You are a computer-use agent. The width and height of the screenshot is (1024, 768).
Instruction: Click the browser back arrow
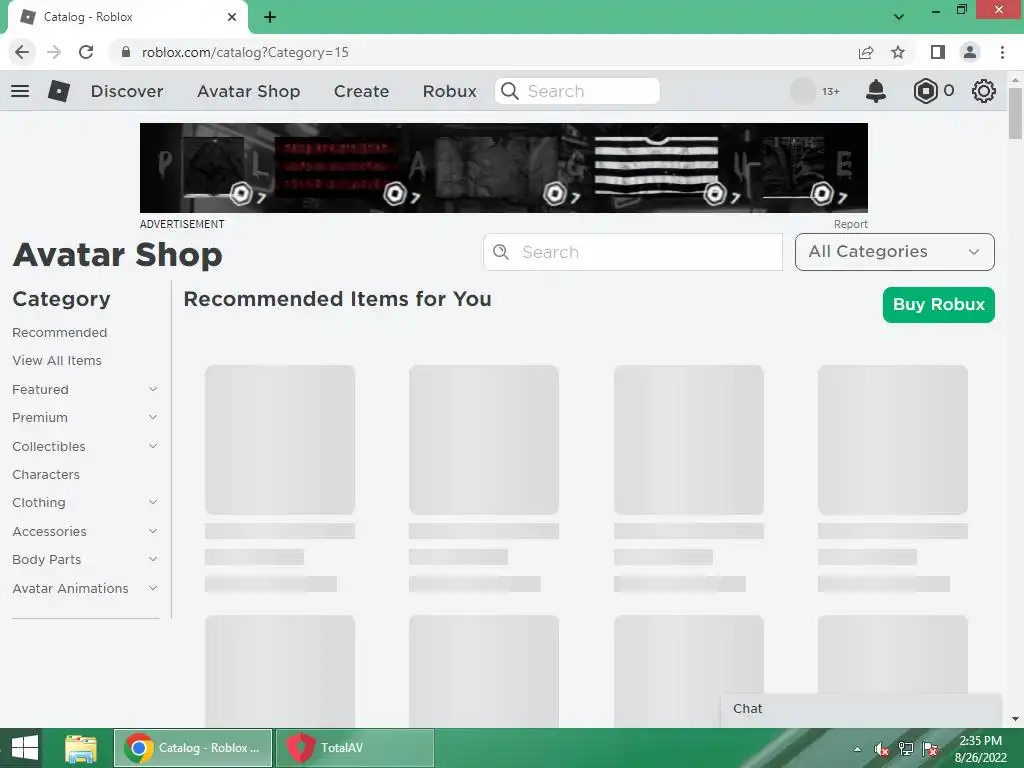coord(22,52)
